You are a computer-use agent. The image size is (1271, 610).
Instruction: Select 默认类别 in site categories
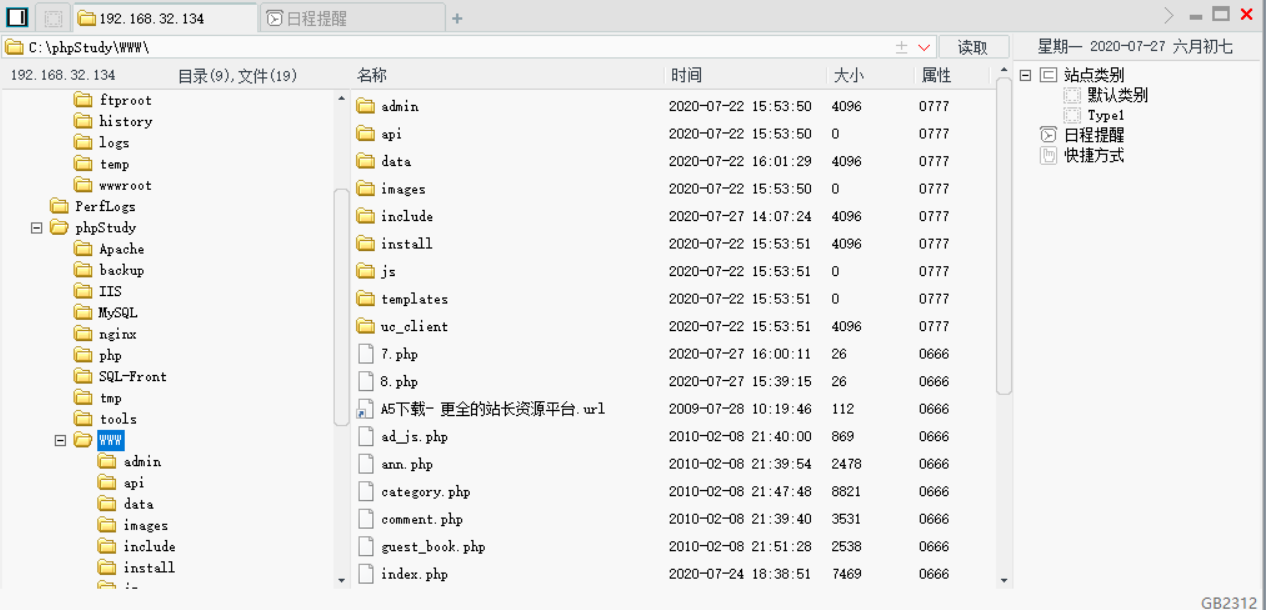tap(1117, 95)
